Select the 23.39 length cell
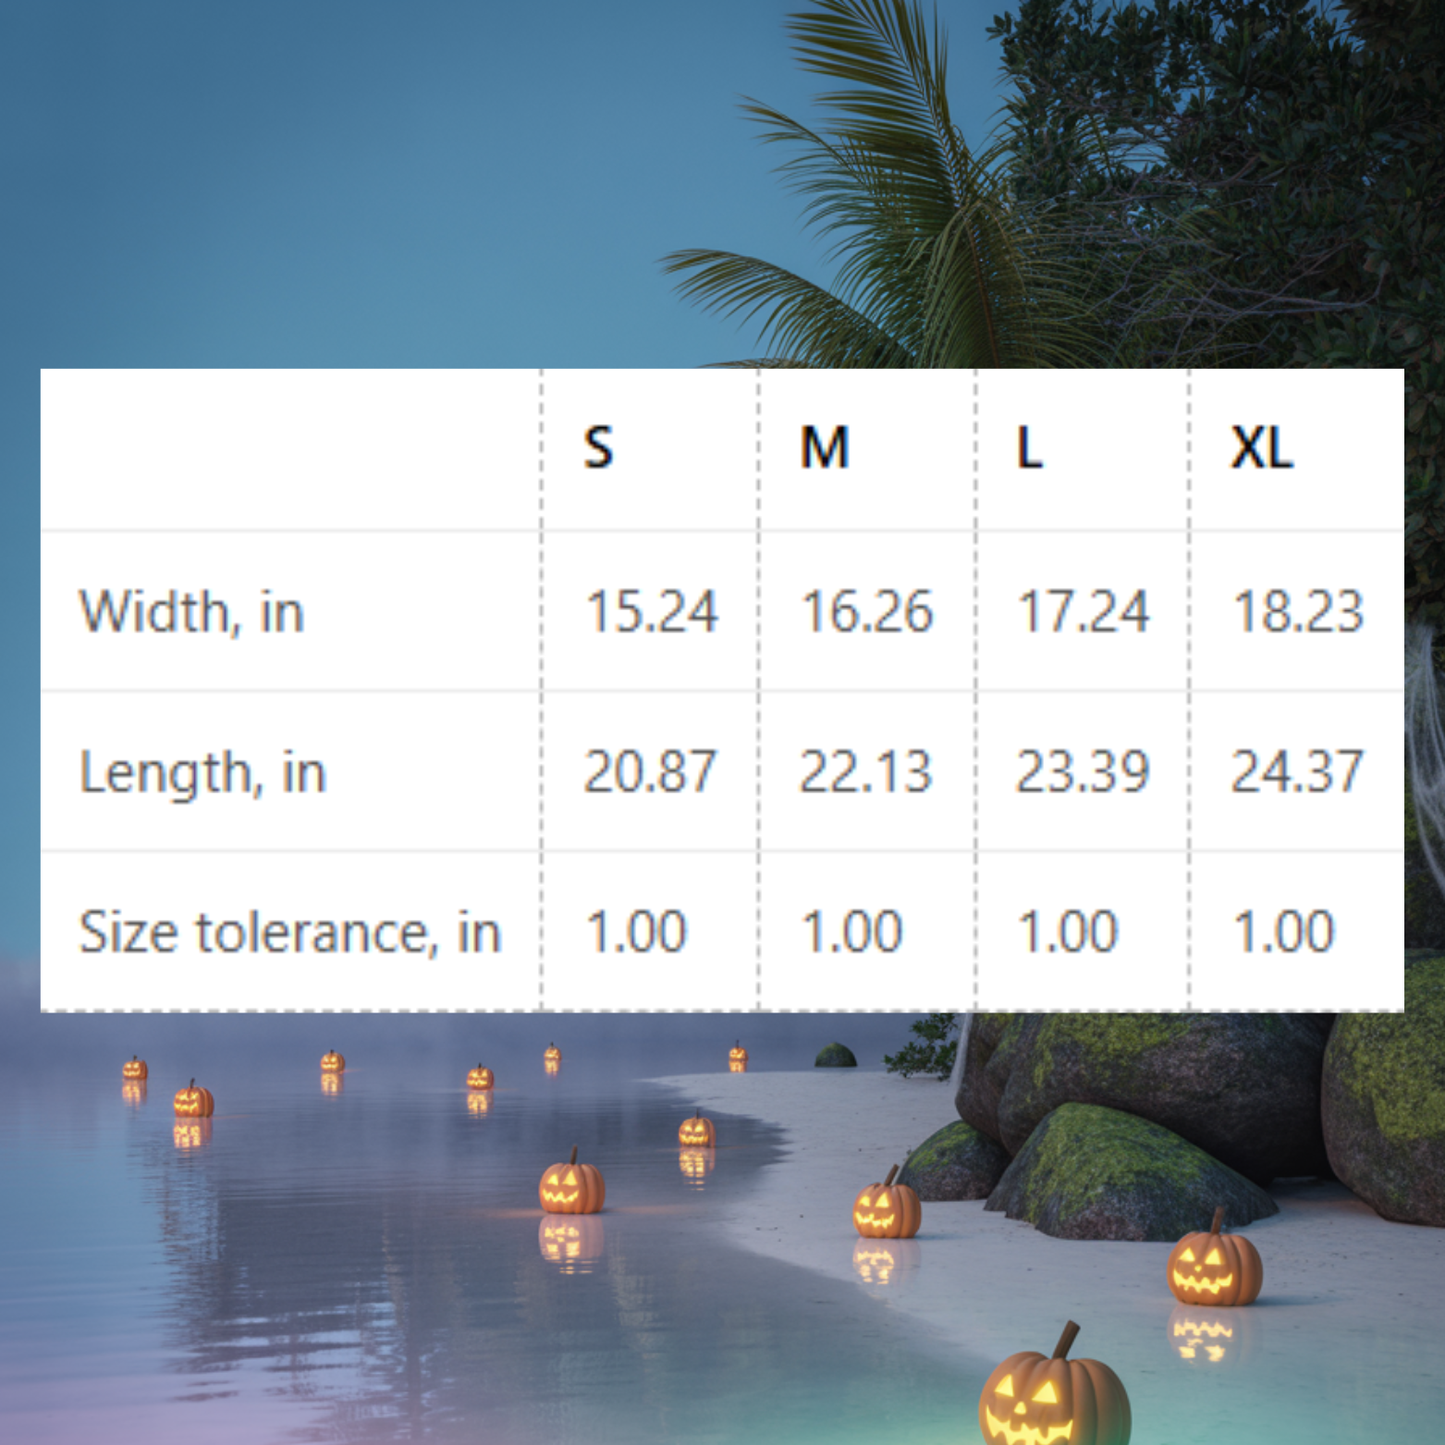The image size is (1445, 1445). 1083,772
